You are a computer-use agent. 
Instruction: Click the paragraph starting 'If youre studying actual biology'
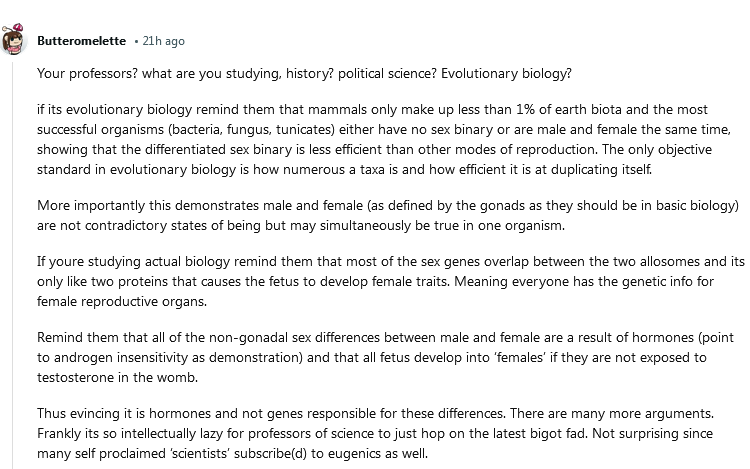[390, 280]
